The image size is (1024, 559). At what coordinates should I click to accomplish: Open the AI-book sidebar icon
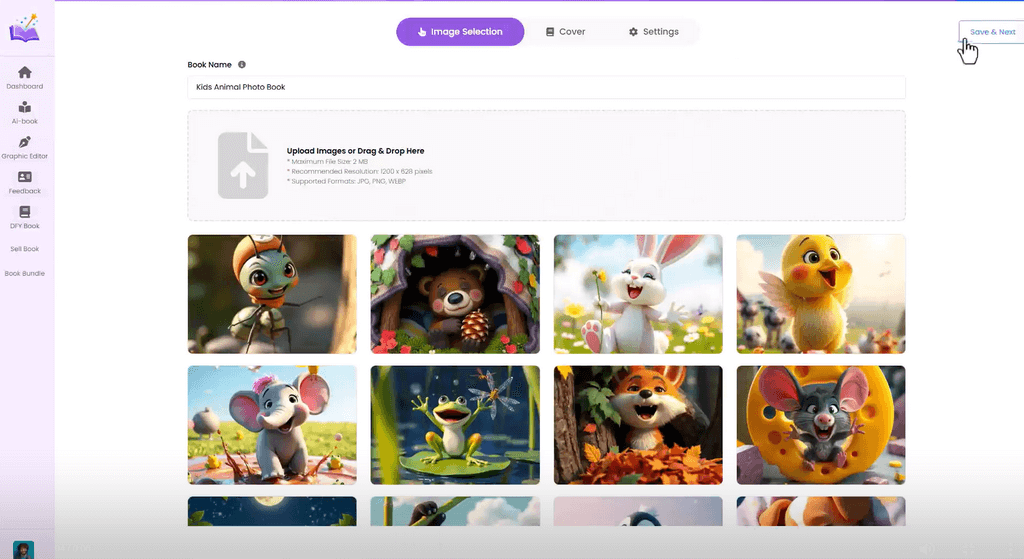coord(25,107)
